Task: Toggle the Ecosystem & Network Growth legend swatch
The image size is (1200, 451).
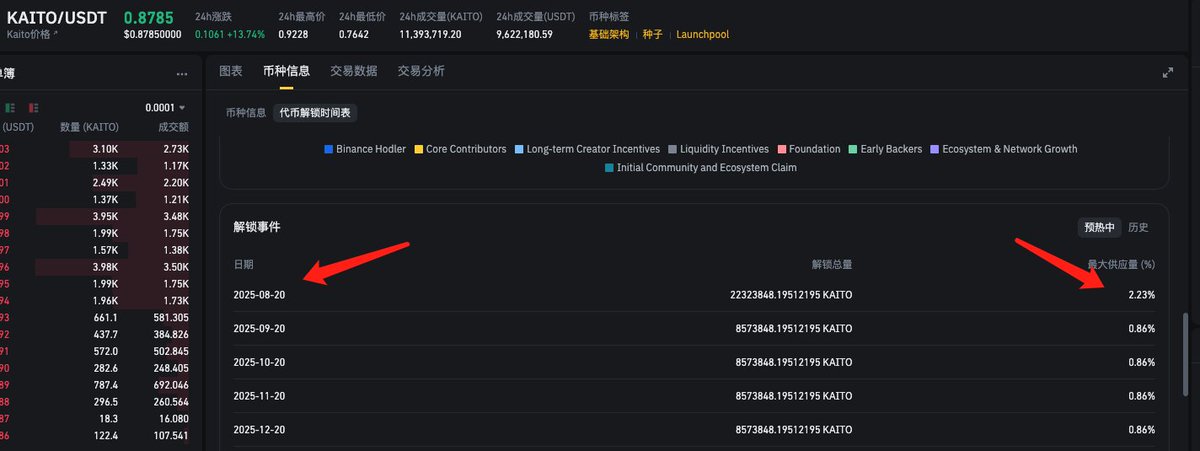Action: point(934,149)
